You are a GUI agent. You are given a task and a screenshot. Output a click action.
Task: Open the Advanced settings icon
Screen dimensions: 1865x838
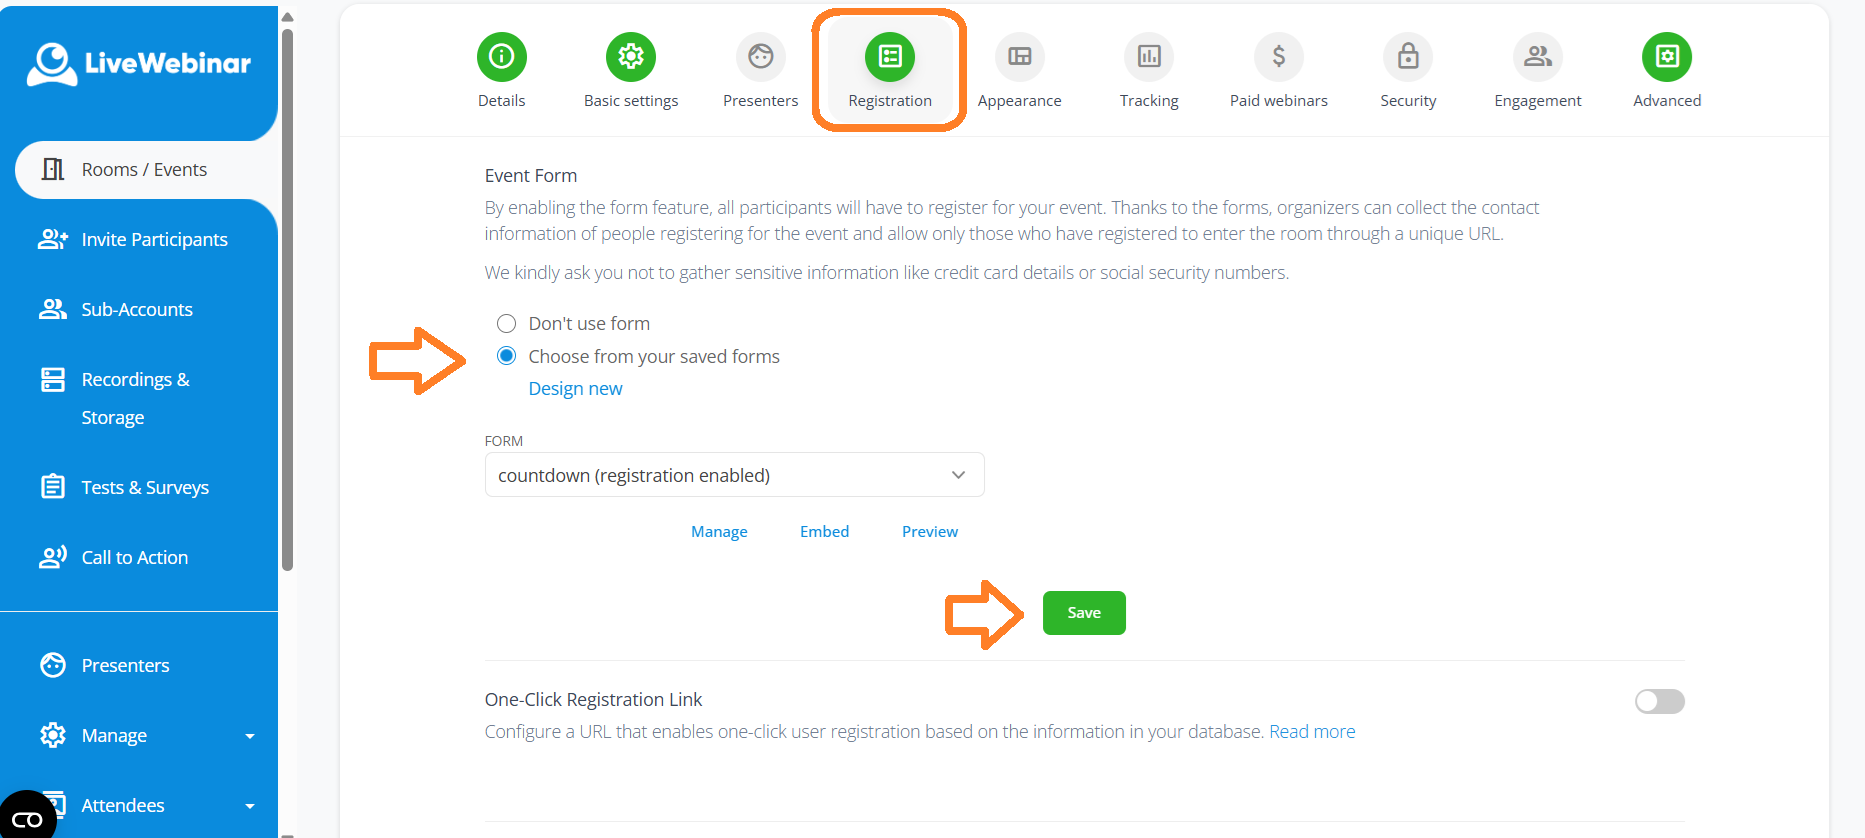click(1667, 57)
